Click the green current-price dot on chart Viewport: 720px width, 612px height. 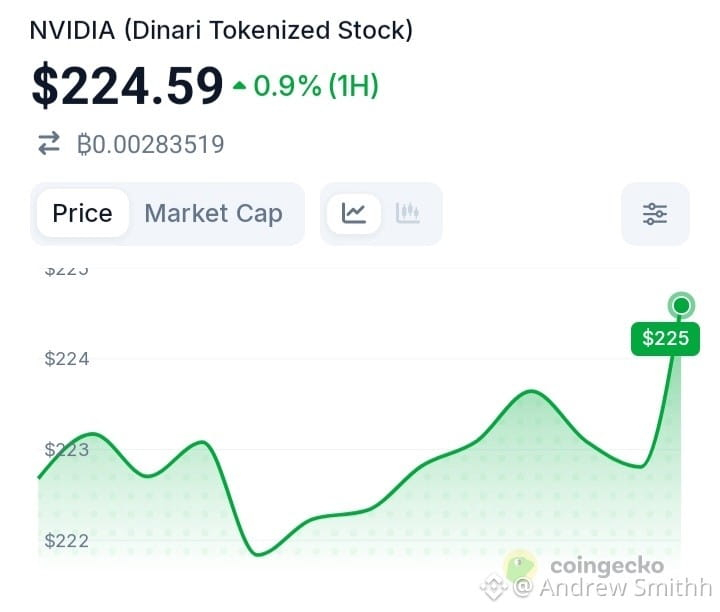click(x=681, y=305)
